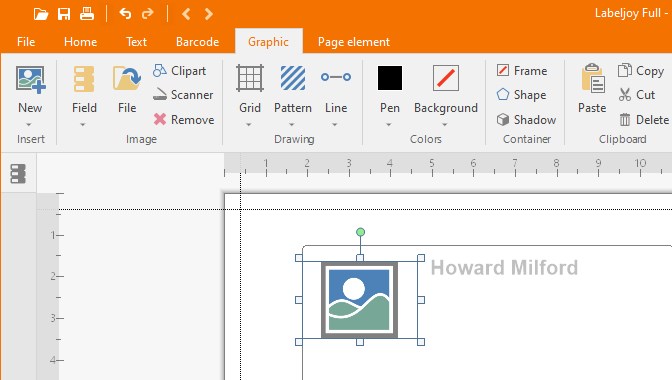Viewport: 672px width, 380px height.
Task: Expand the Background color dropdown arrow
Action: (x=445, y=125)
